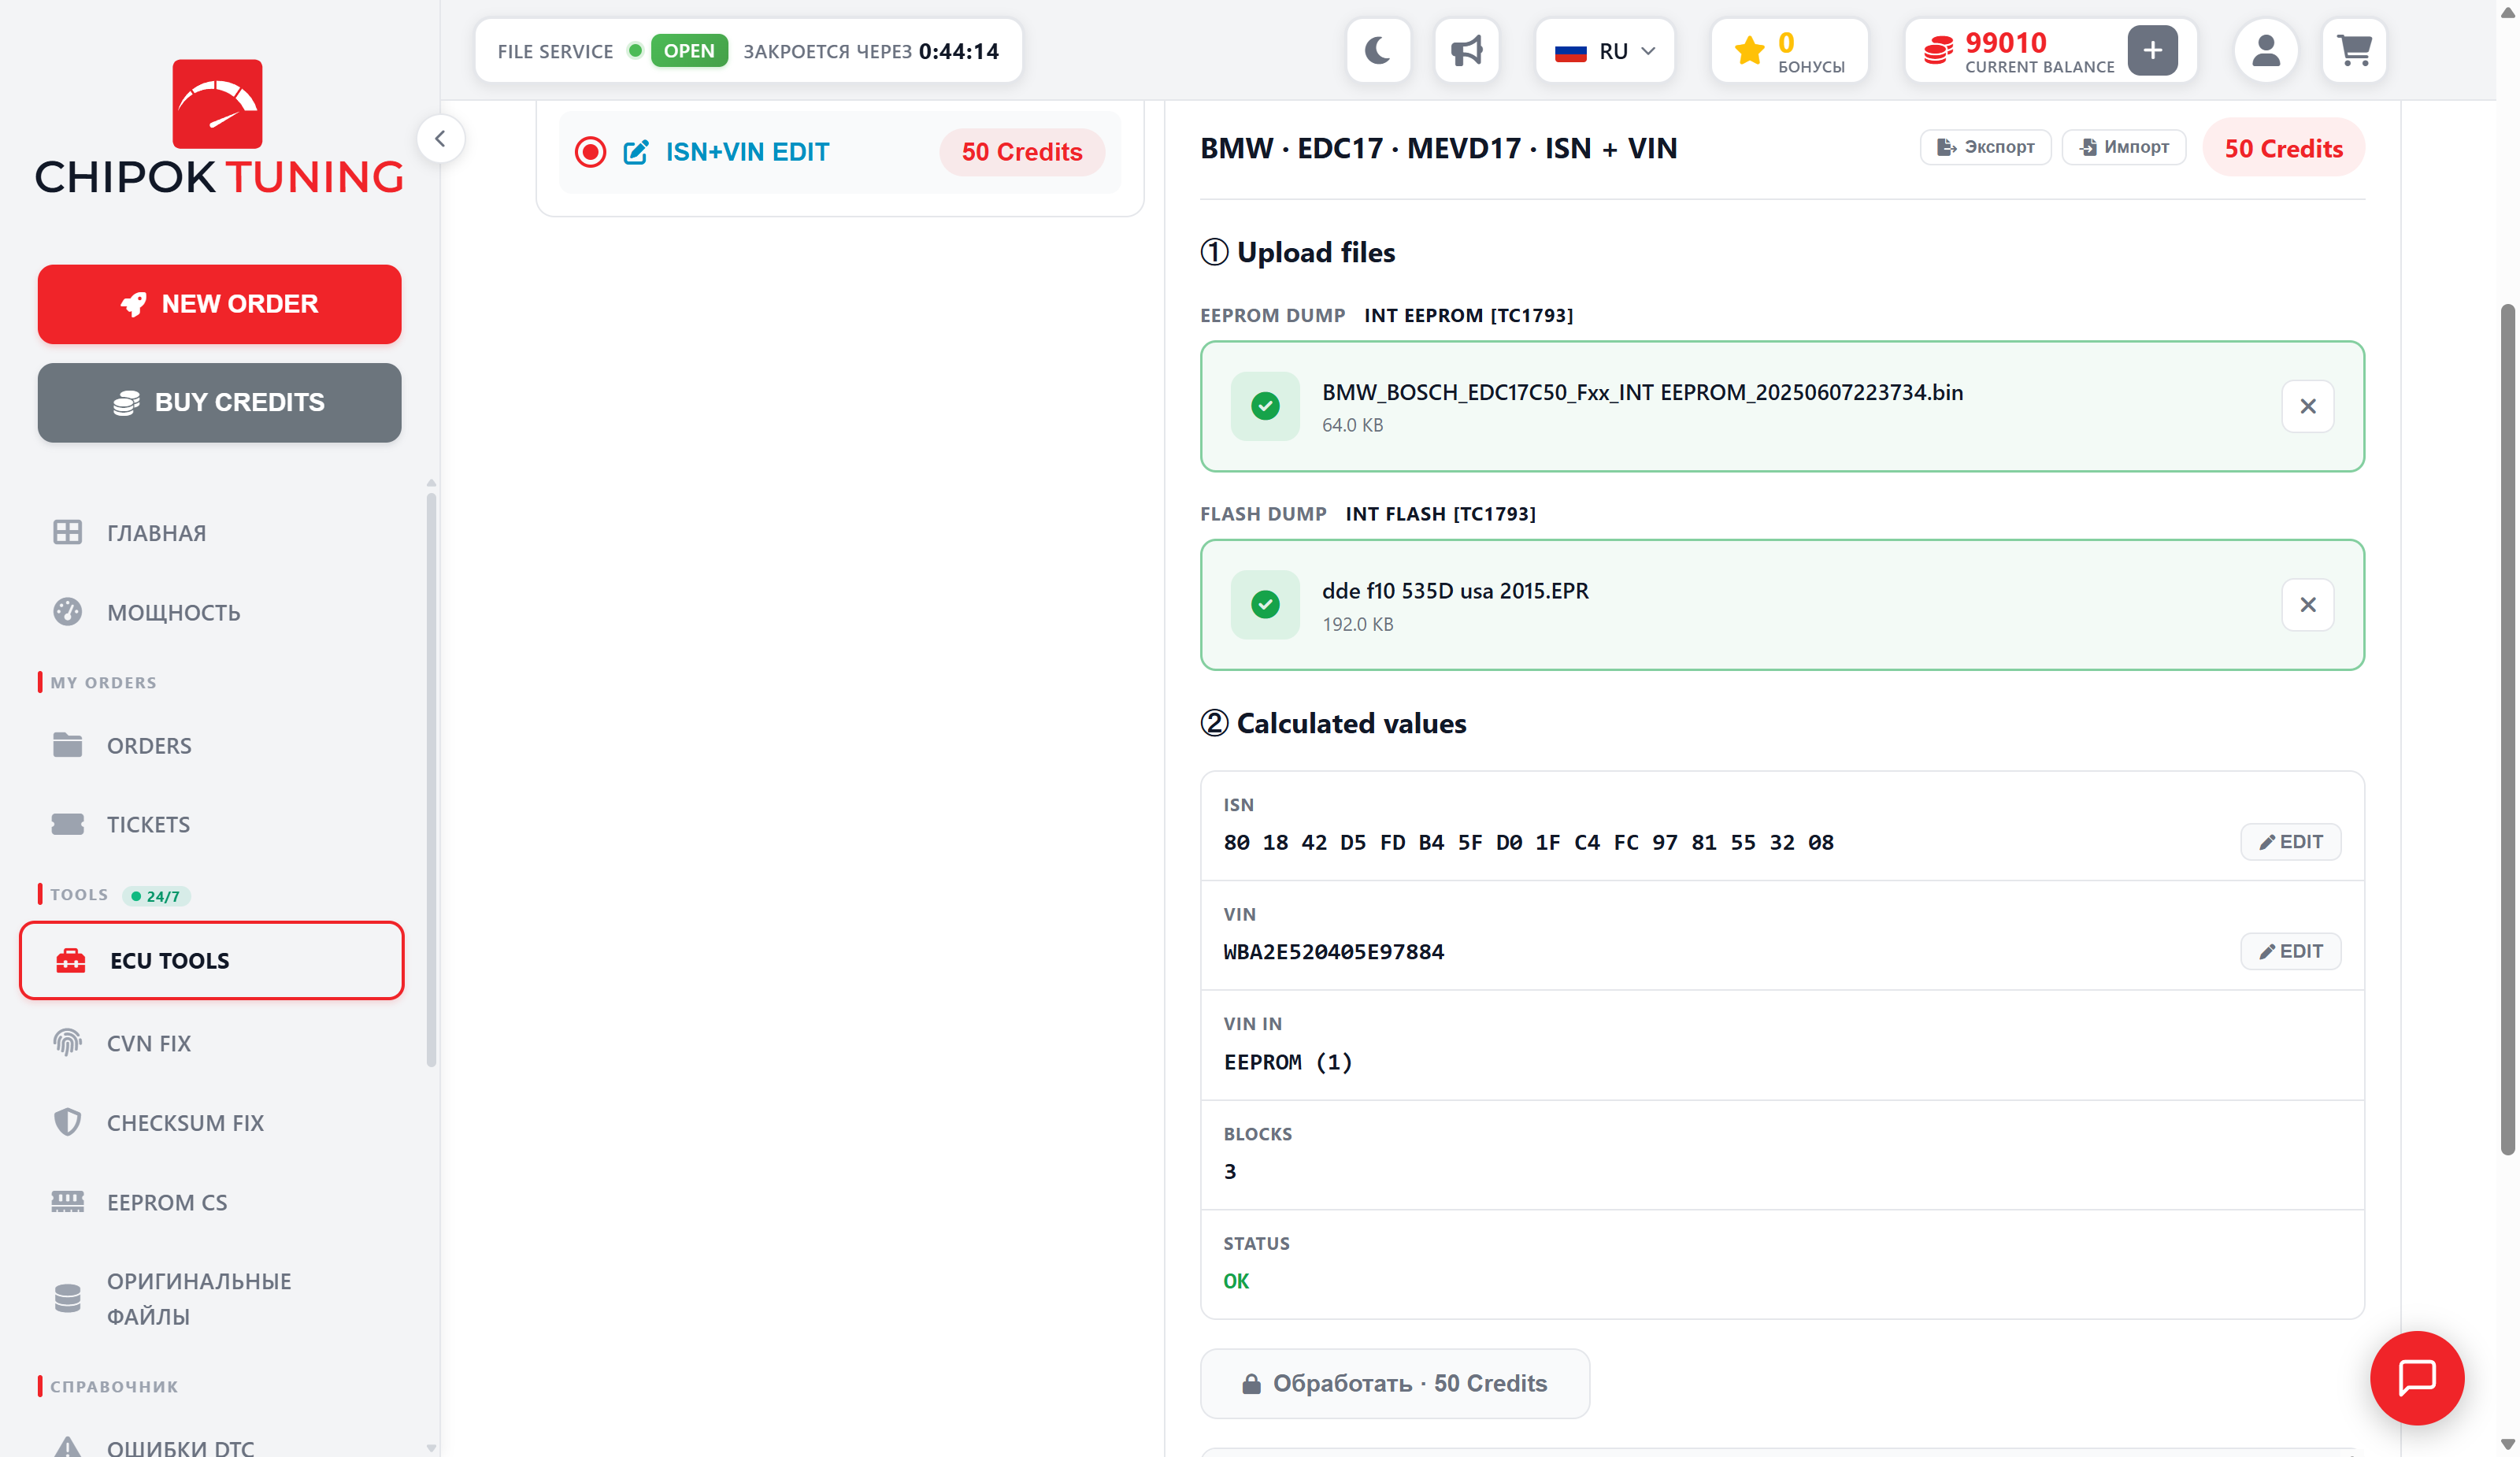The width and height of the screenshot is (2520, 1457).
Task: Click the 99010 current balance value
Action: (2005, 42)
